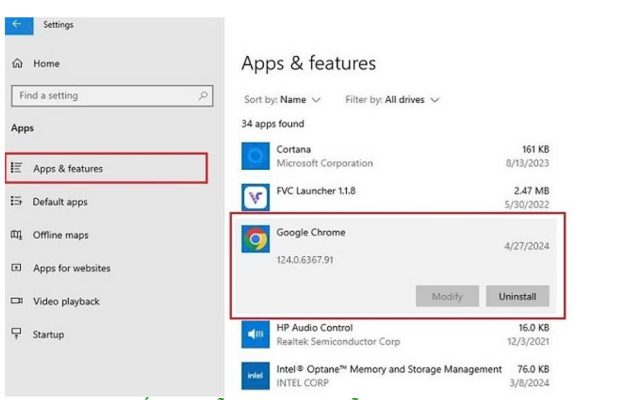The width and height of the screenshot is (629, 400).
Task: Click the Apps & features page heading
Action: [x=309, y=63]
